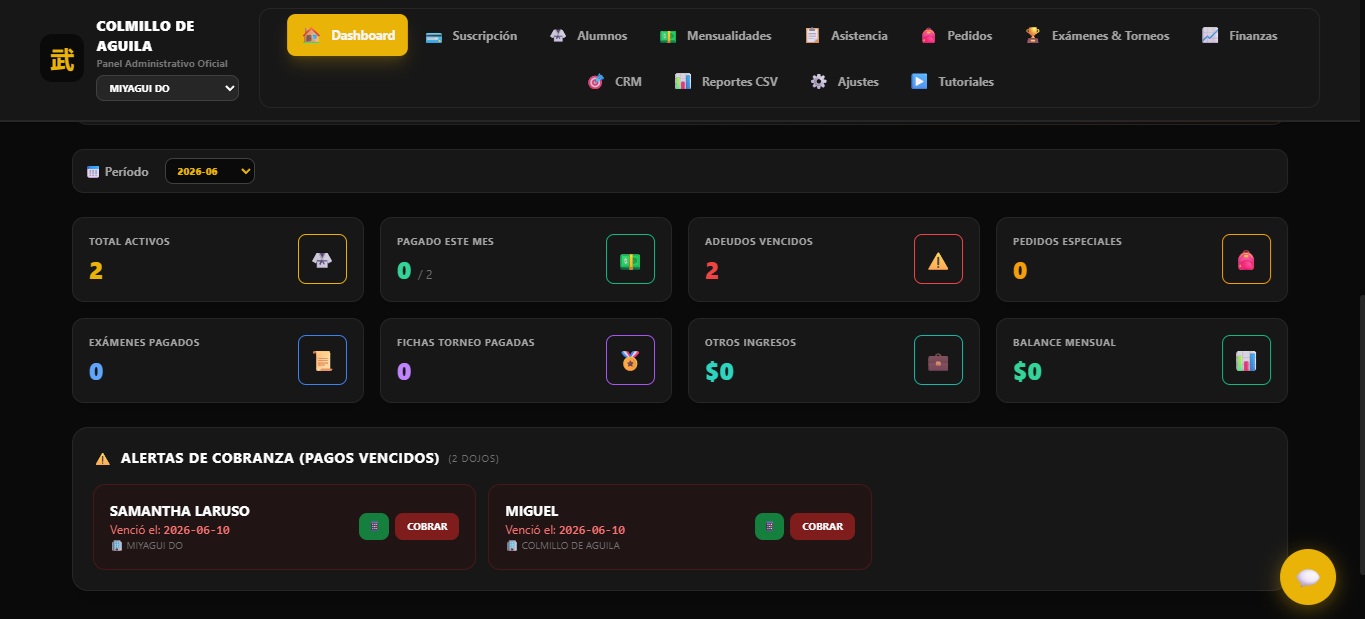Click COBRAR for Samantha Laruso
The height and width of the screenshot is (619, 1365).
pos(427,526)
